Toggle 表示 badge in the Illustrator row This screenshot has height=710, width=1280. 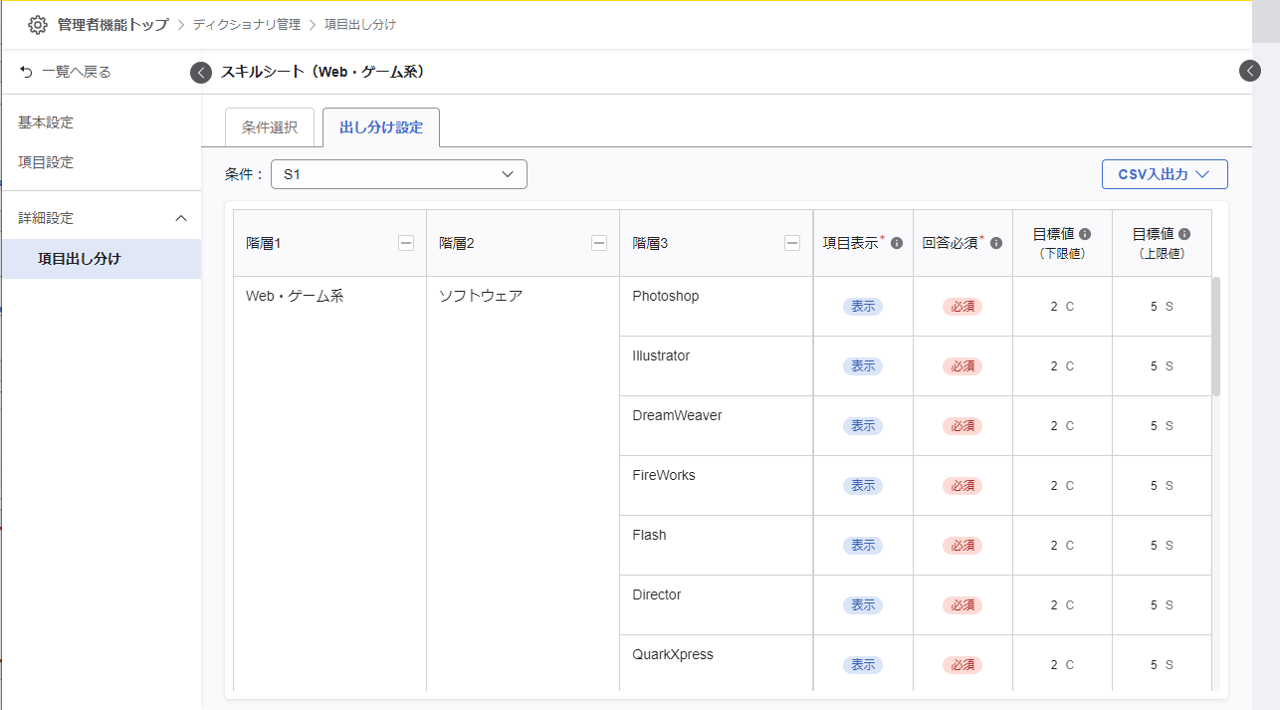[x=863, y=367]
